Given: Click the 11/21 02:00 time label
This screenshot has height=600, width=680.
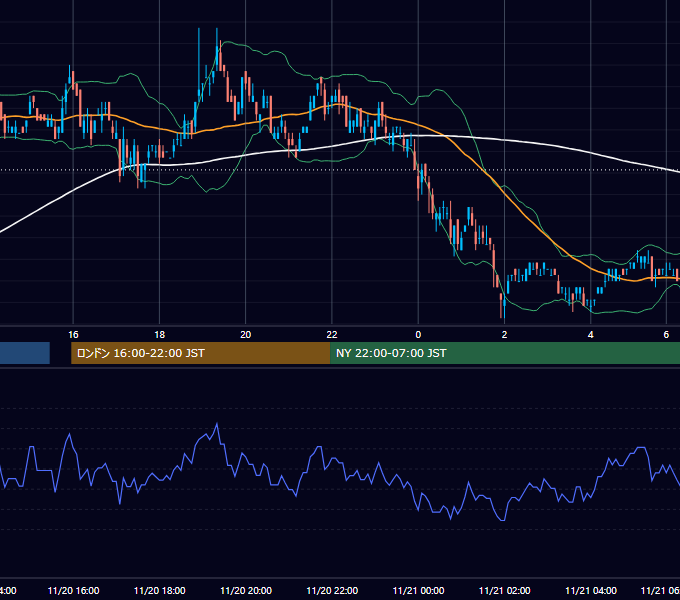Looking at the screenshot, I should tap(504, 590).
